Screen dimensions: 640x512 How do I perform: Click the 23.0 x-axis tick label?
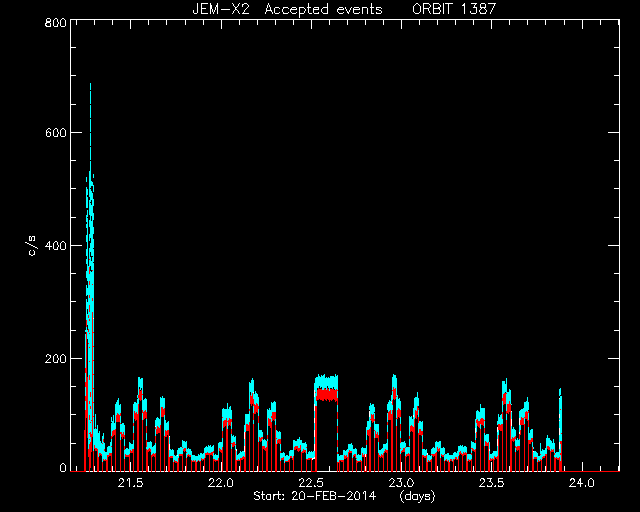(x=401, y=483)
